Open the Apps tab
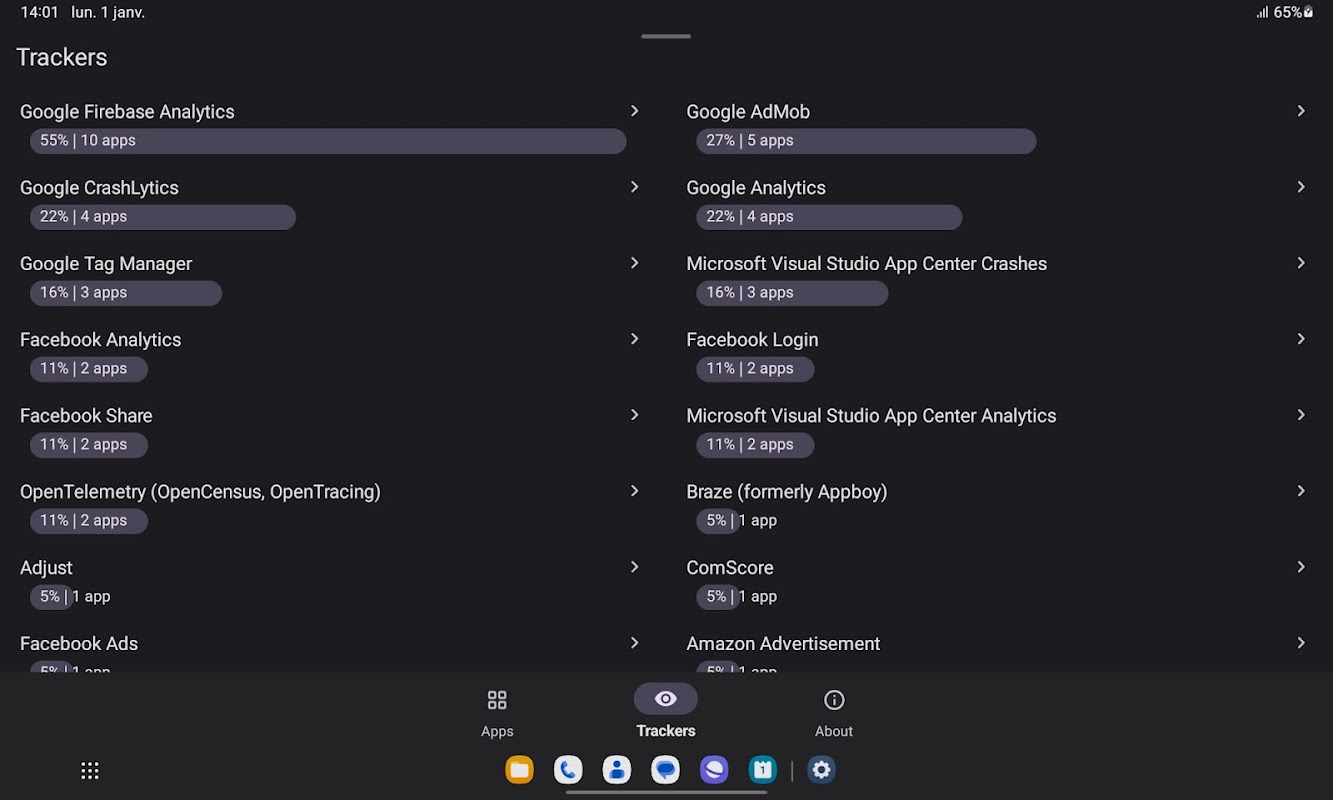Screen dimensions: 1333x800 coord(497,711)
